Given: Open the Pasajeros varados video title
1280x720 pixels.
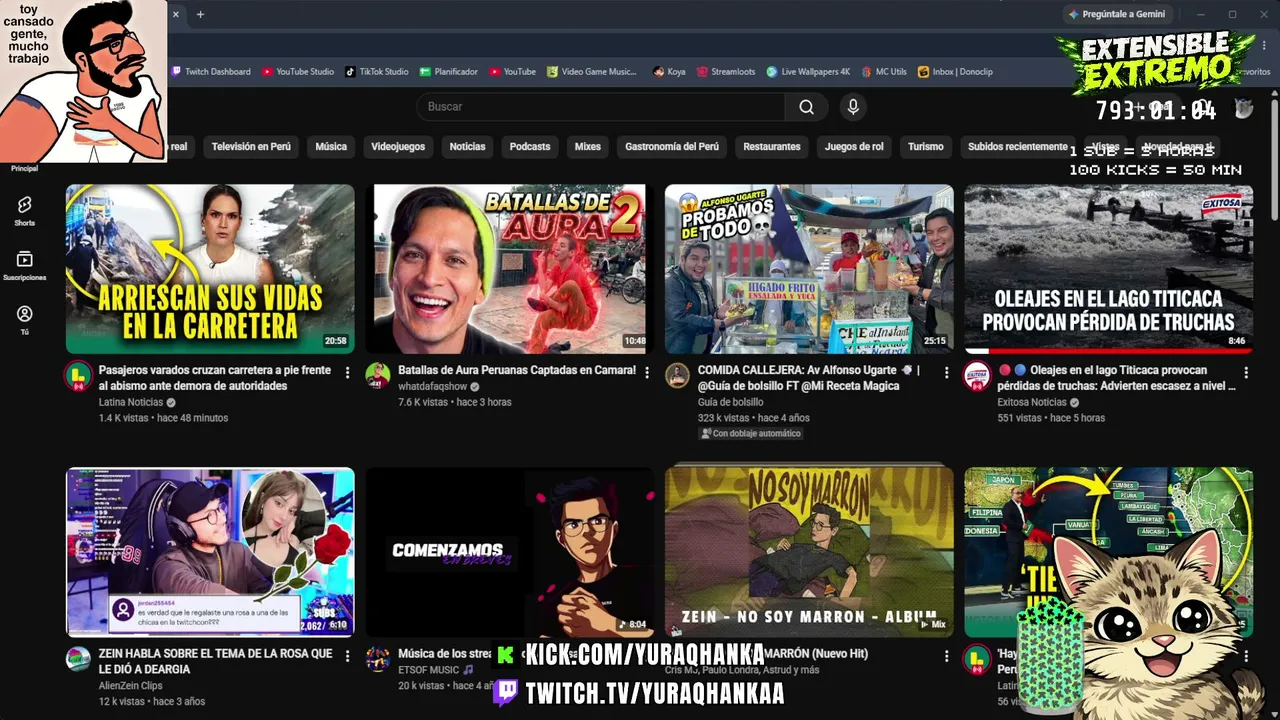Looking at the screenshot, I should click(215, 378).
